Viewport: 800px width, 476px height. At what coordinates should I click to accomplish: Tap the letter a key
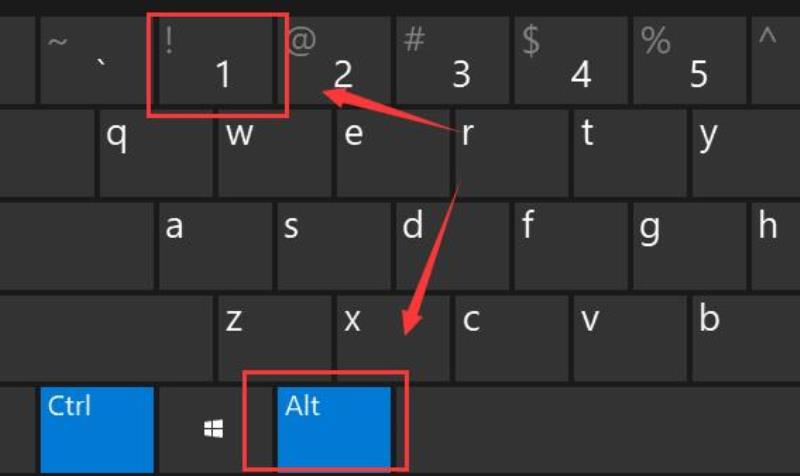point(215,246)
